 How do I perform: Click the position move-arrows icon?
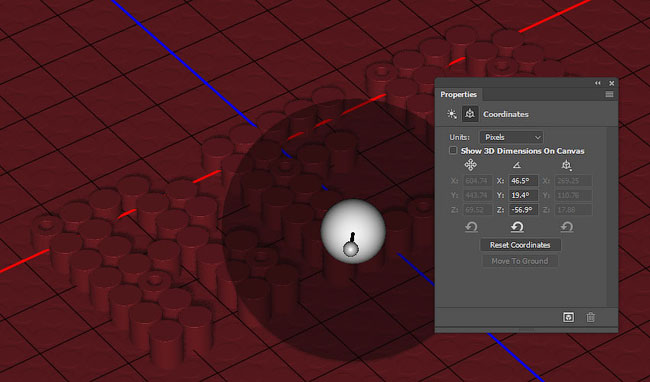point(471,165)
